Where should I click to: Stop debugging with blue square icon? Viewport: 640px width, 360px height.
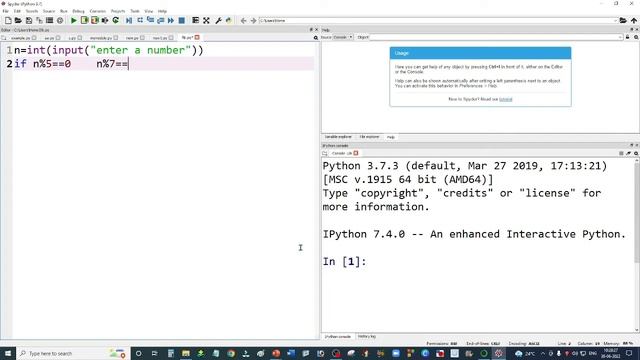point(182,20)
